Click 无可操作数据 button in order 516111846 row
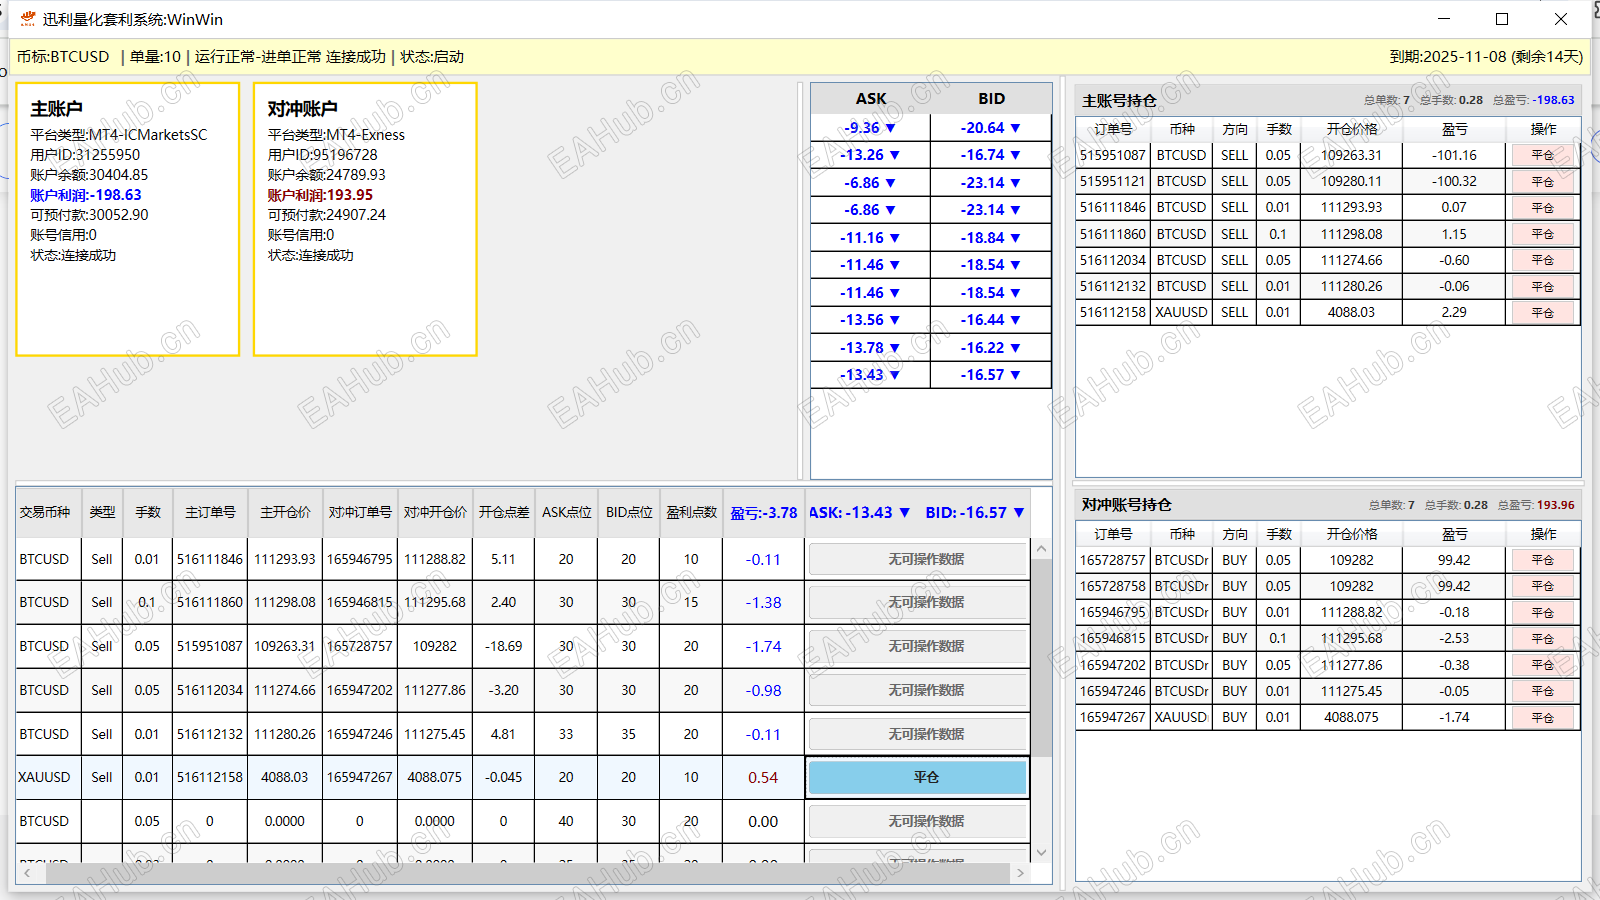 918,559
